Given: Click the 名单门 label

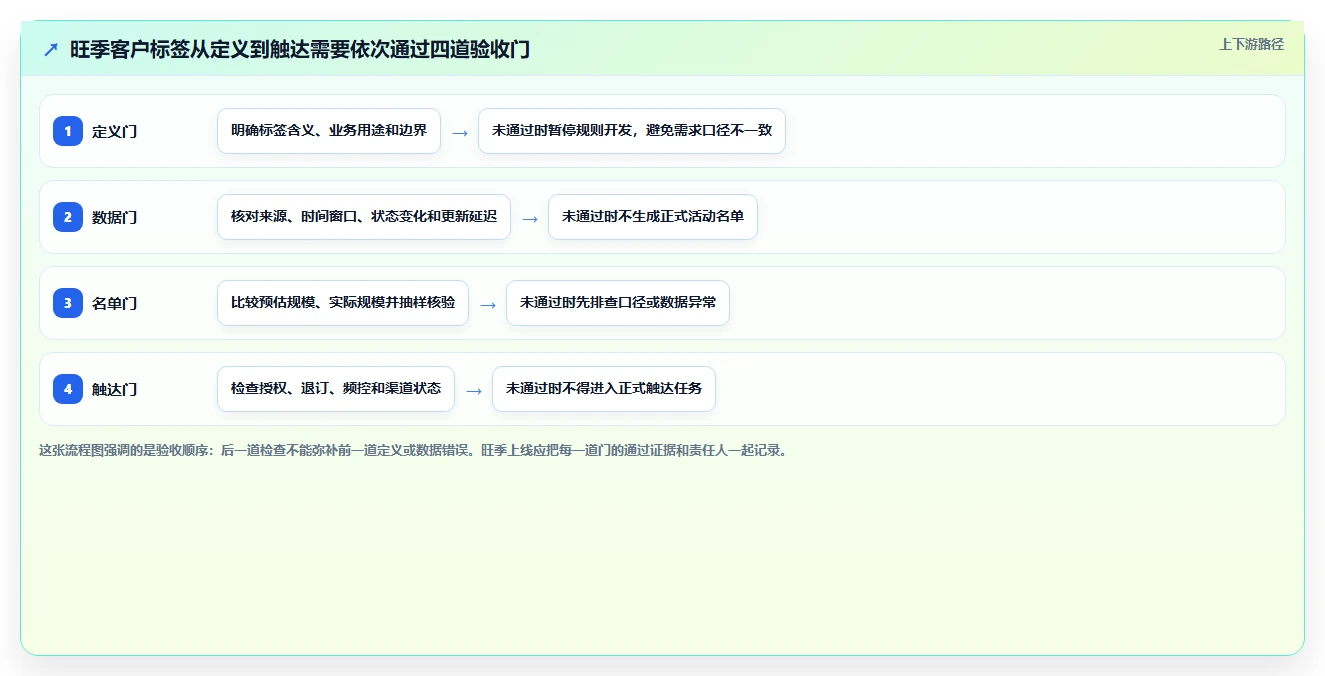Looking at the screenshot, I should 115,303.
